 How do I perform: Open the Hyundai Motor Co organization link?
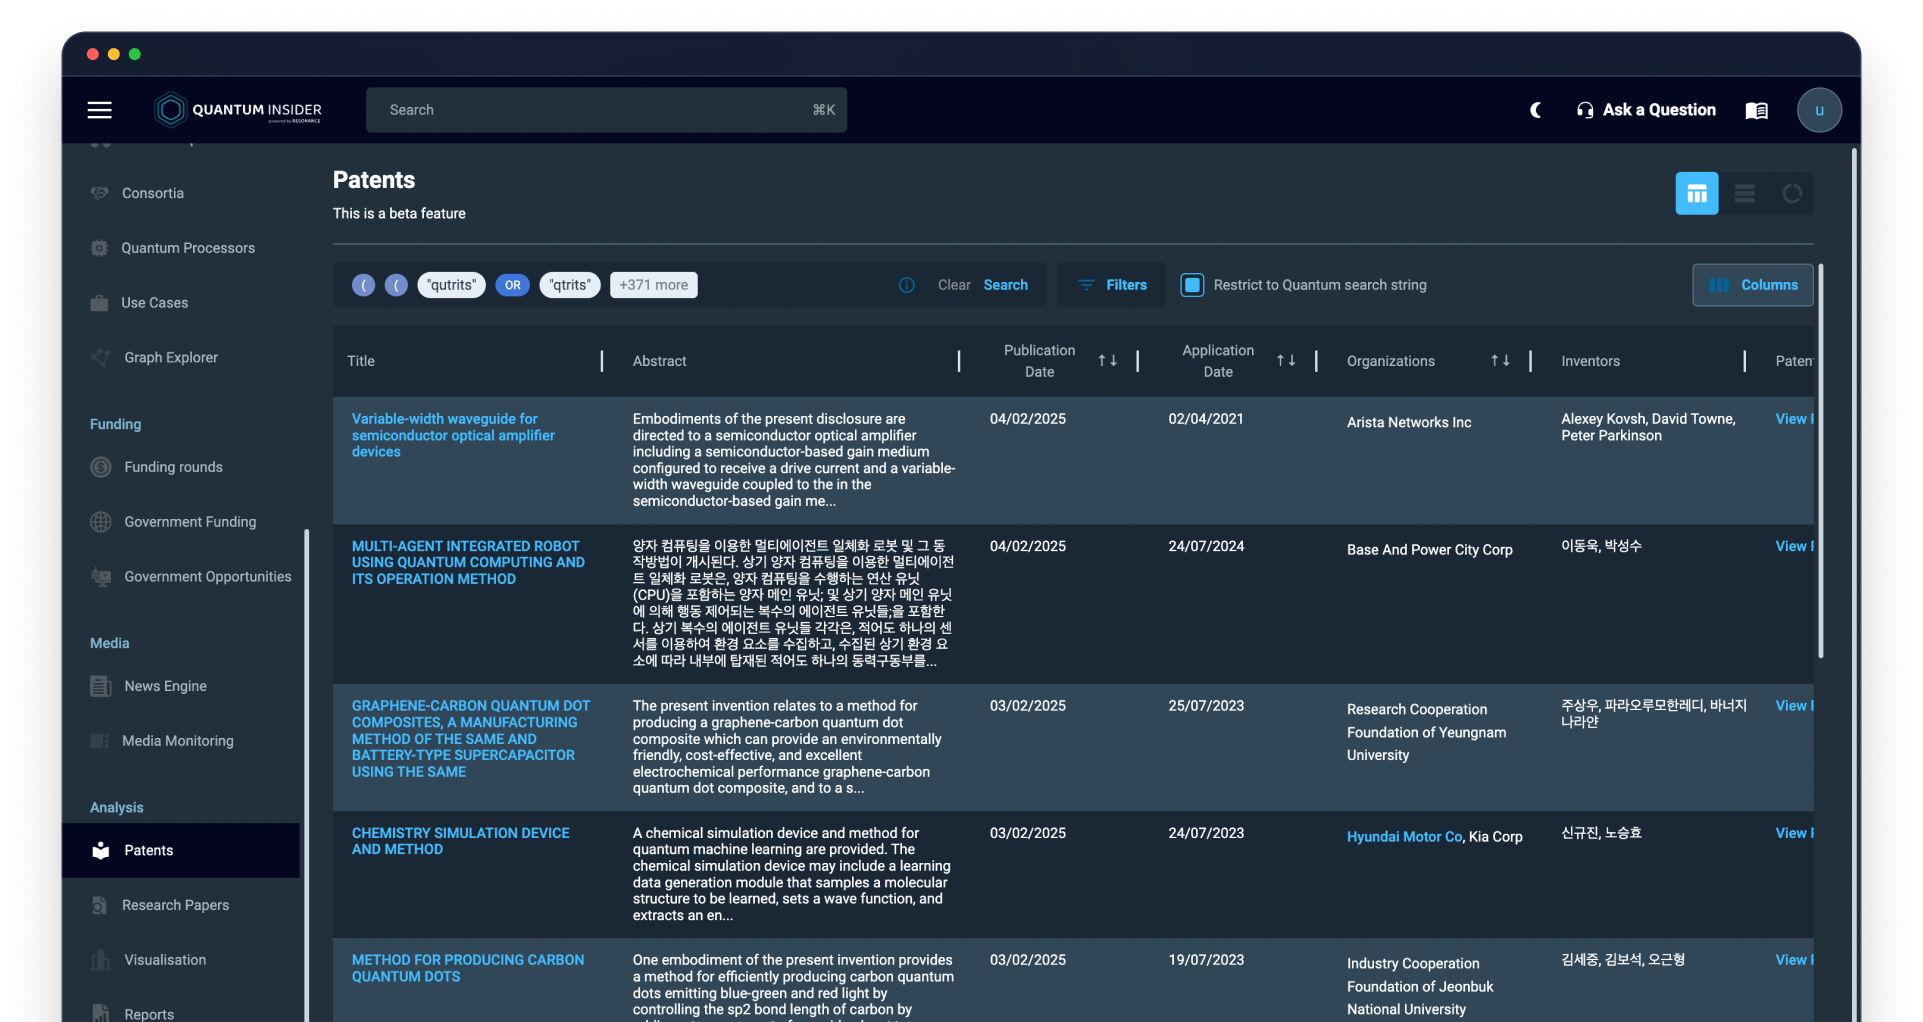(1404, 837)
